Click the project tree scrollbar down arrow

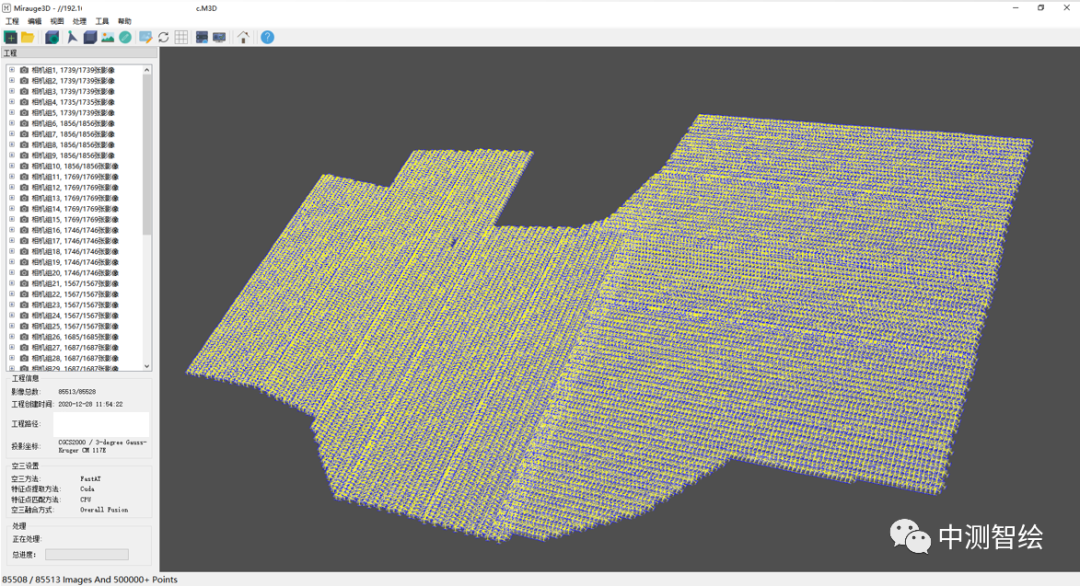(x=148, y=366)
